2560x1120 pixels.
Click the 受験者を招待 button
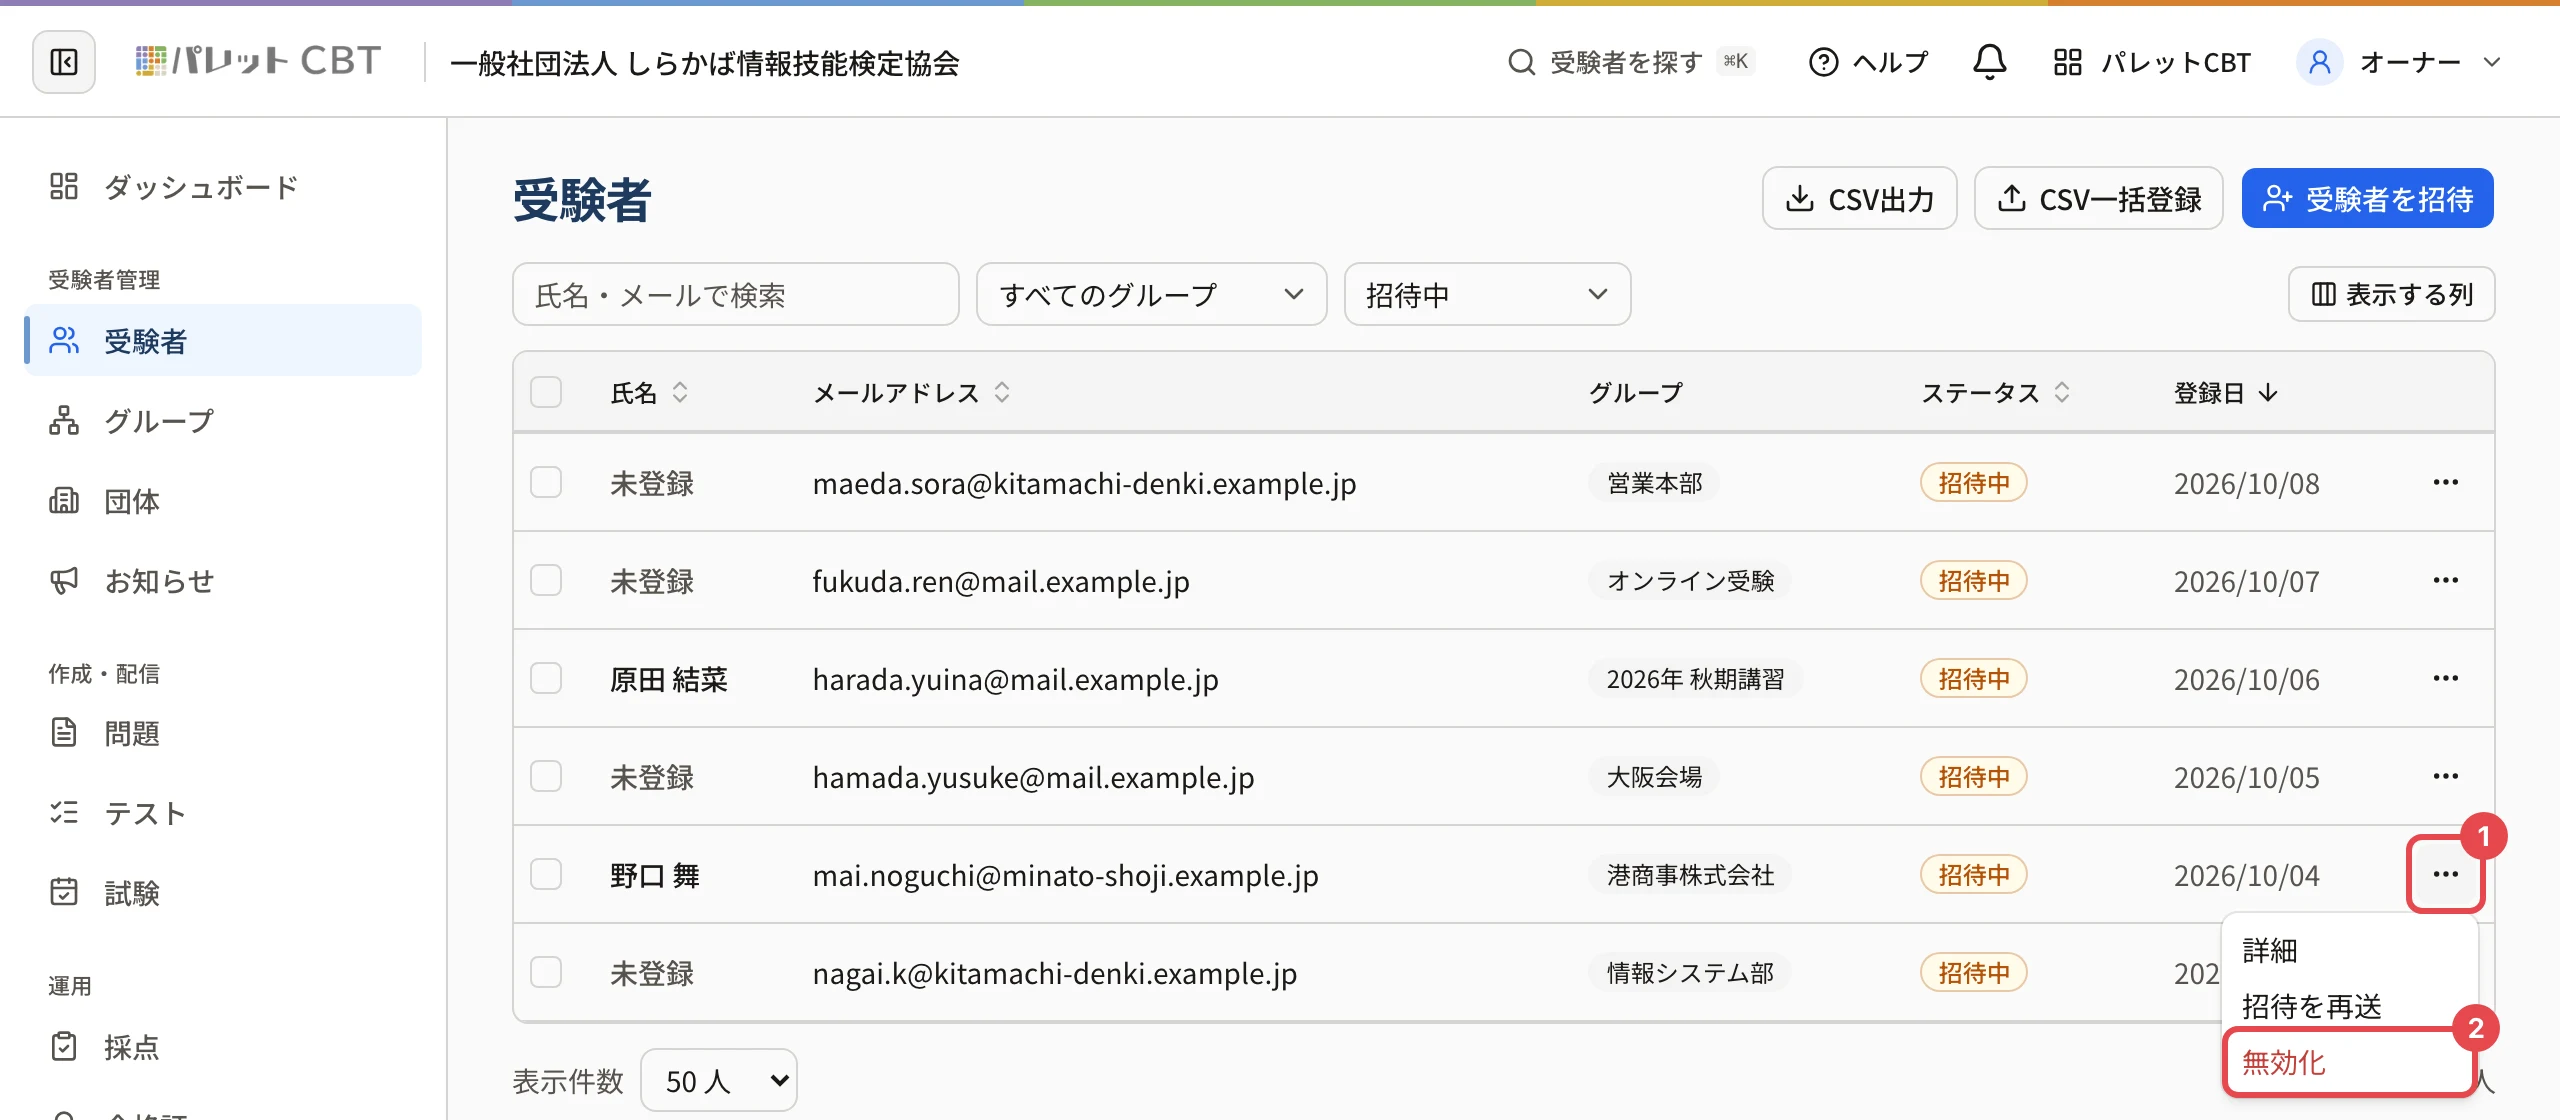[x=2367, y=198]
